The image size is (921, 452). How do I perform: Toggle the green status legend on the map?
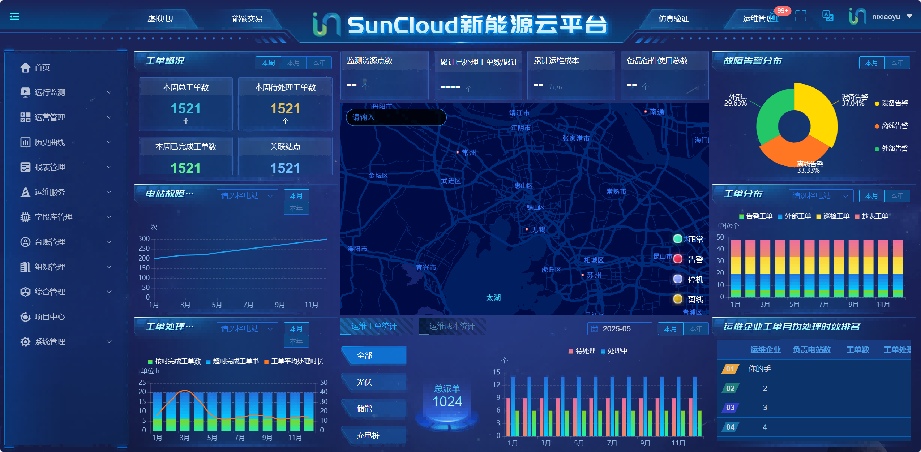678,240
